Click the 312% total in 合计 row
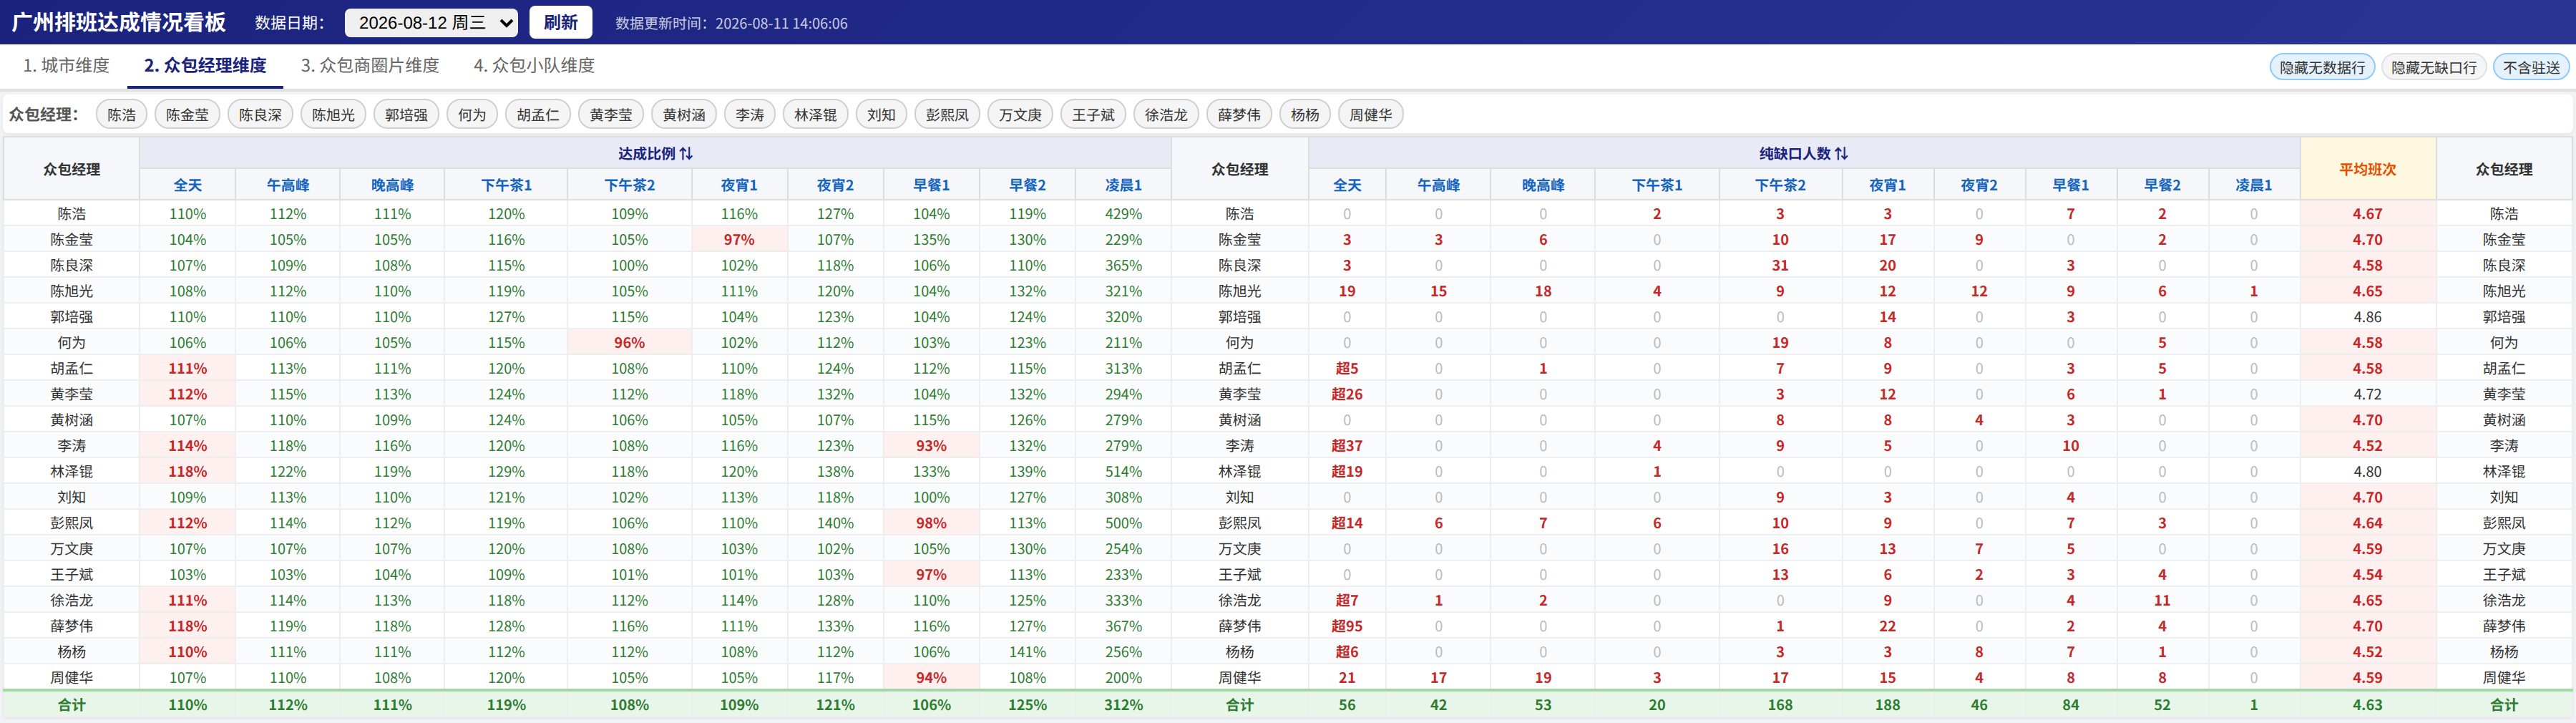The height and width of the screenshot is (723, 2576). (1123, 705)
